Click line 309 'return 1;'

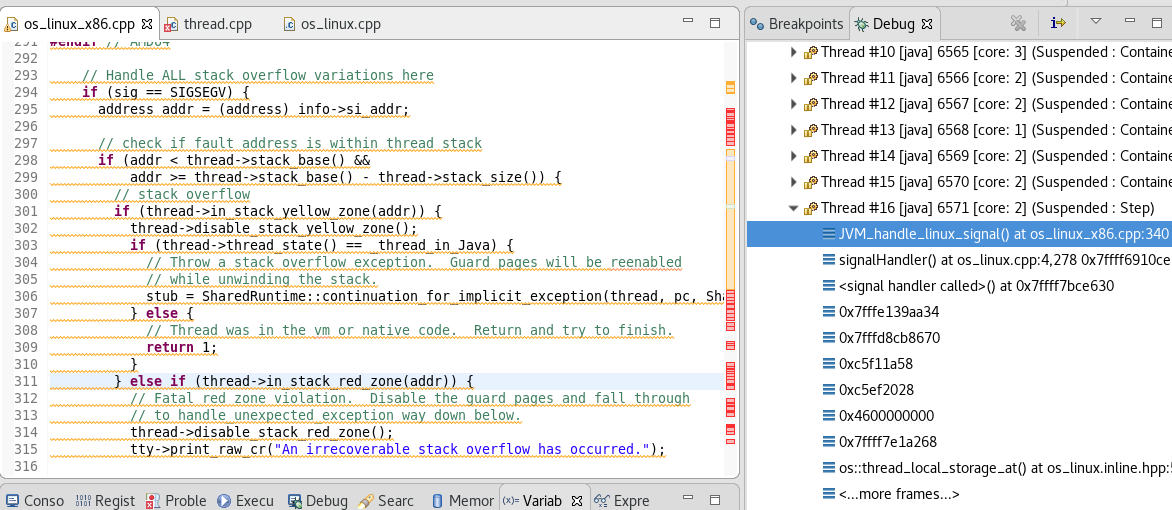pyautogui.click(x=182, y=347)
